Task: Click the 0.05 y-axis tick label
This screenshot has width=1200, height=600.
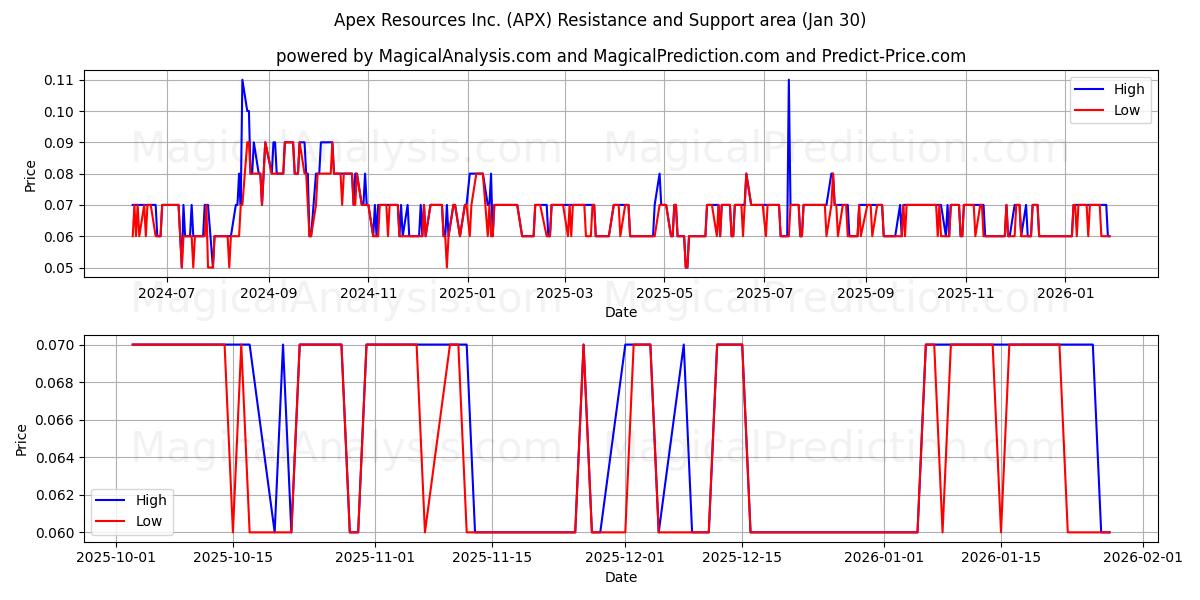Action: (60, 268)
